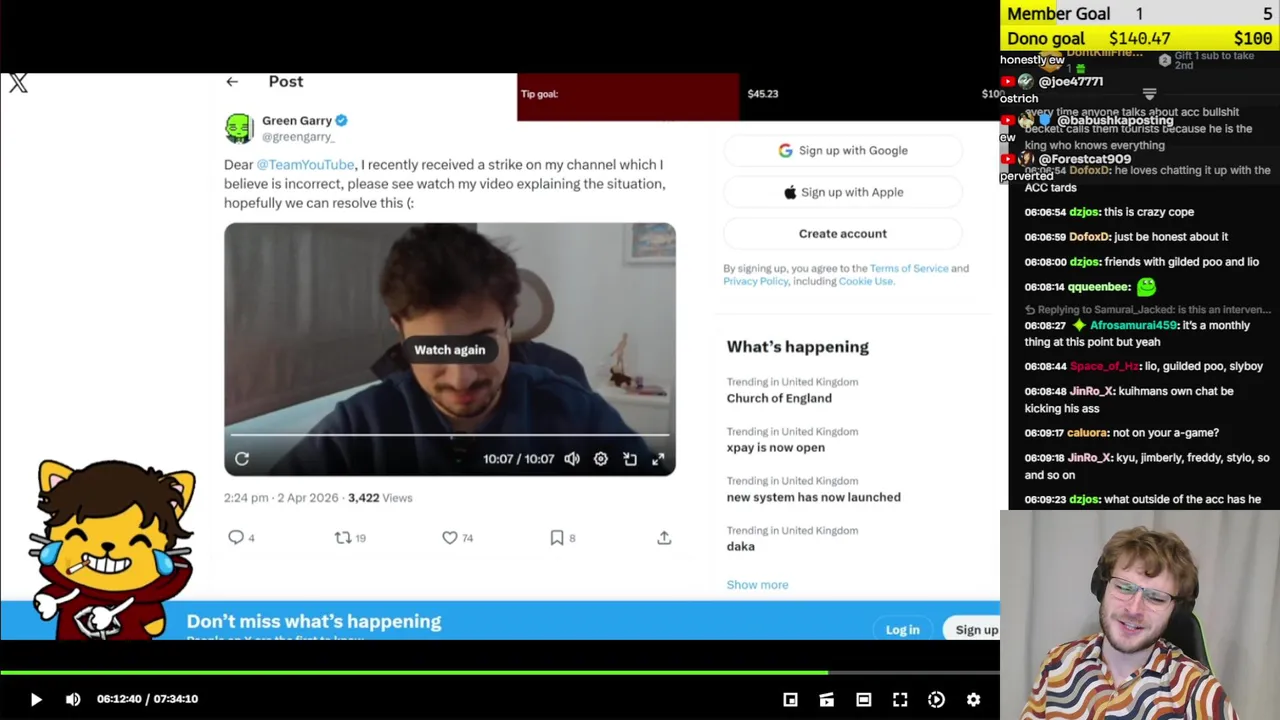Viewport: 1280px width, 720px height.
Task: Click the Gift 1 sub to take 2nd notice
Action: point(1207,60)
